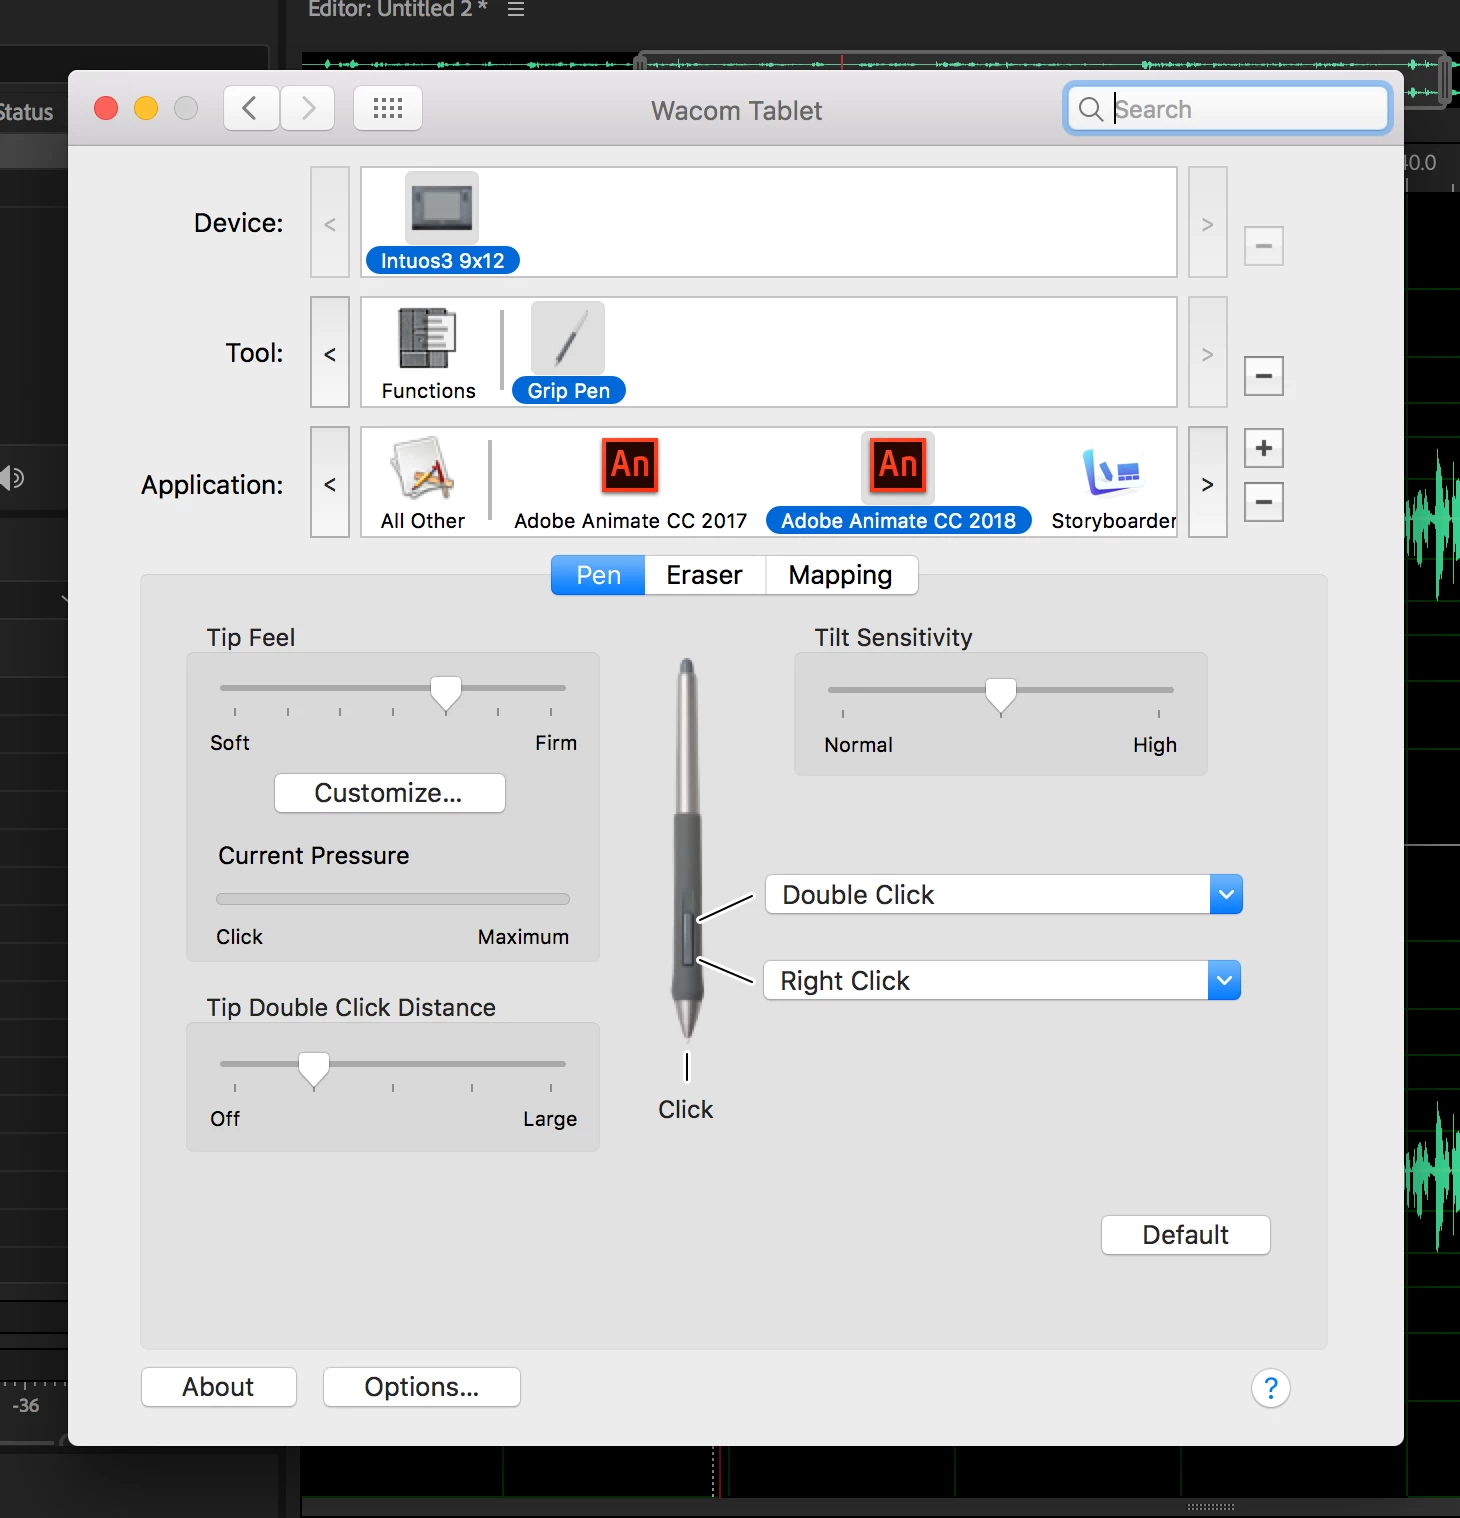Adjust the Tilt Sensitivity slider

tap(1000, 693)
